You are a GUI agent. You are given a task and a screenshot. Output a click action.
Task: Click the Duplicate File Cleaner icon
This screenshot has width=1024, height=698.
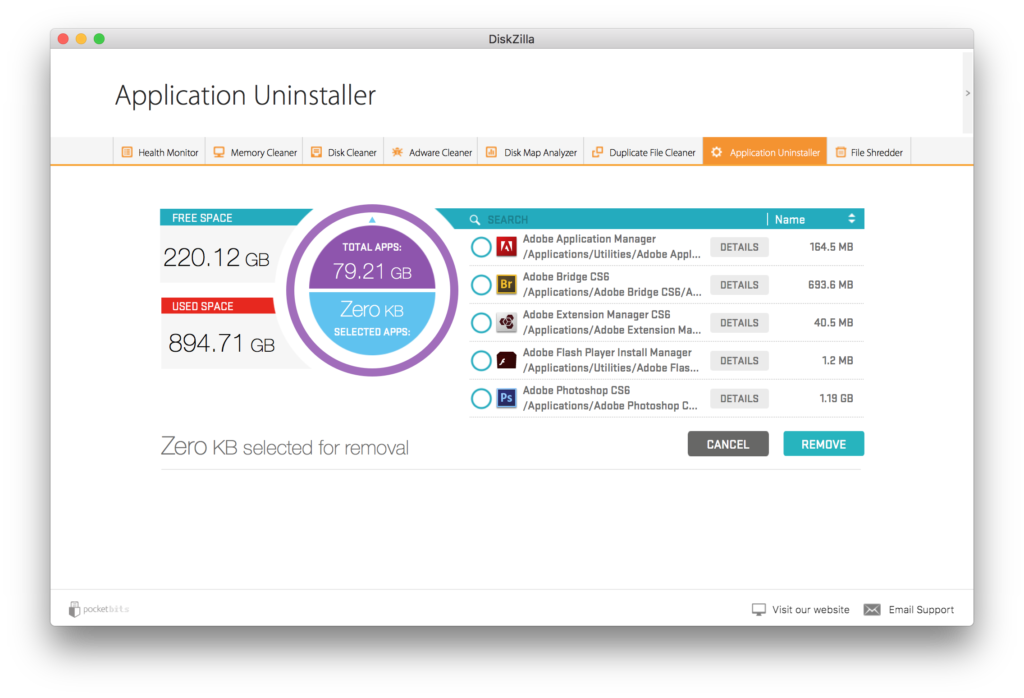(x=597, y=152)
